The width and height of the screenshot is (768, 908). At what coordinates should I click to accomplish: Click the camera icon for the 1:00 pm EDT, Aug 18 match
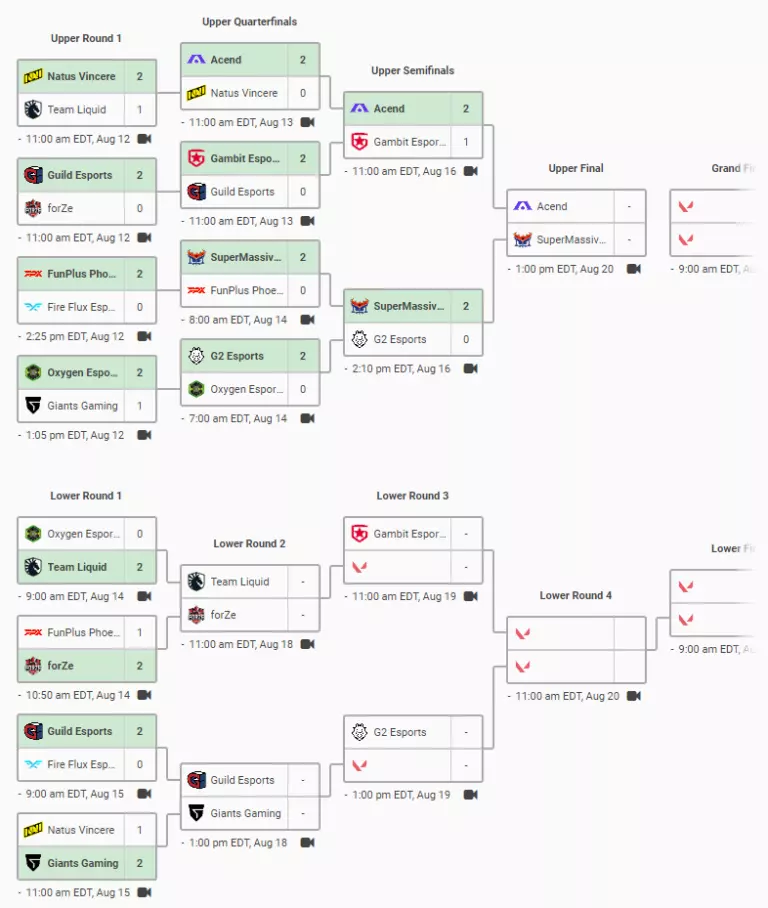(x=308, y=842)
